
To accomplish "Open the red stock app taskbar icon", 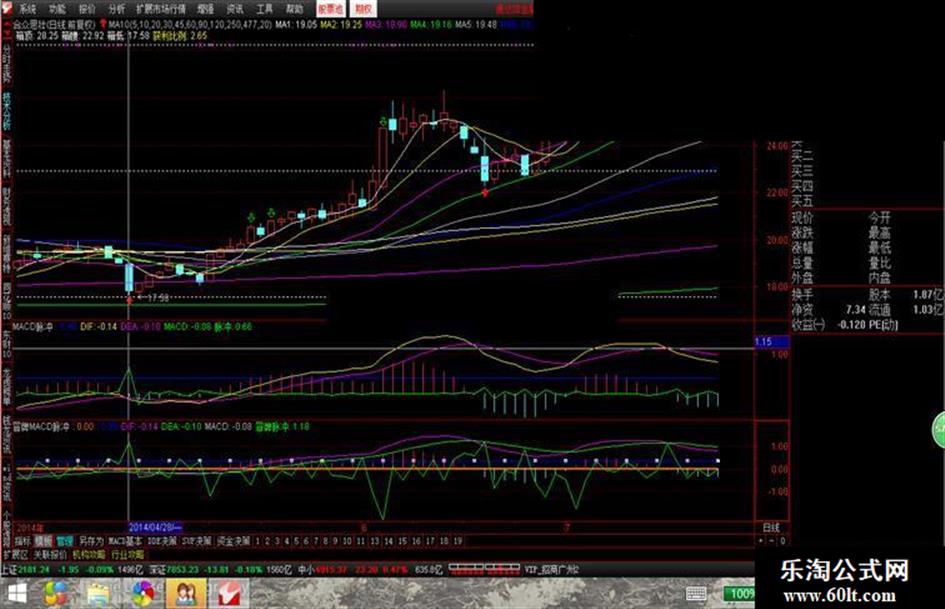I will pos(228,594).
